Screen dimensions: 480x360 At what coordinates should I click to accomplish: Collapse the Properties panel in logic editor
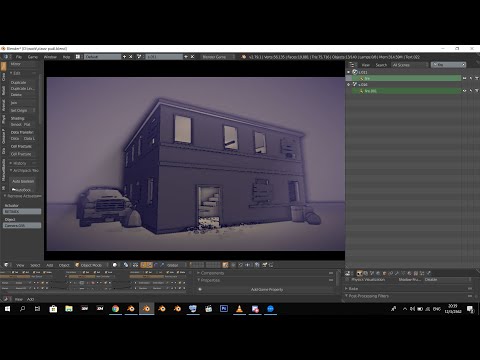[x=210, y=280]
